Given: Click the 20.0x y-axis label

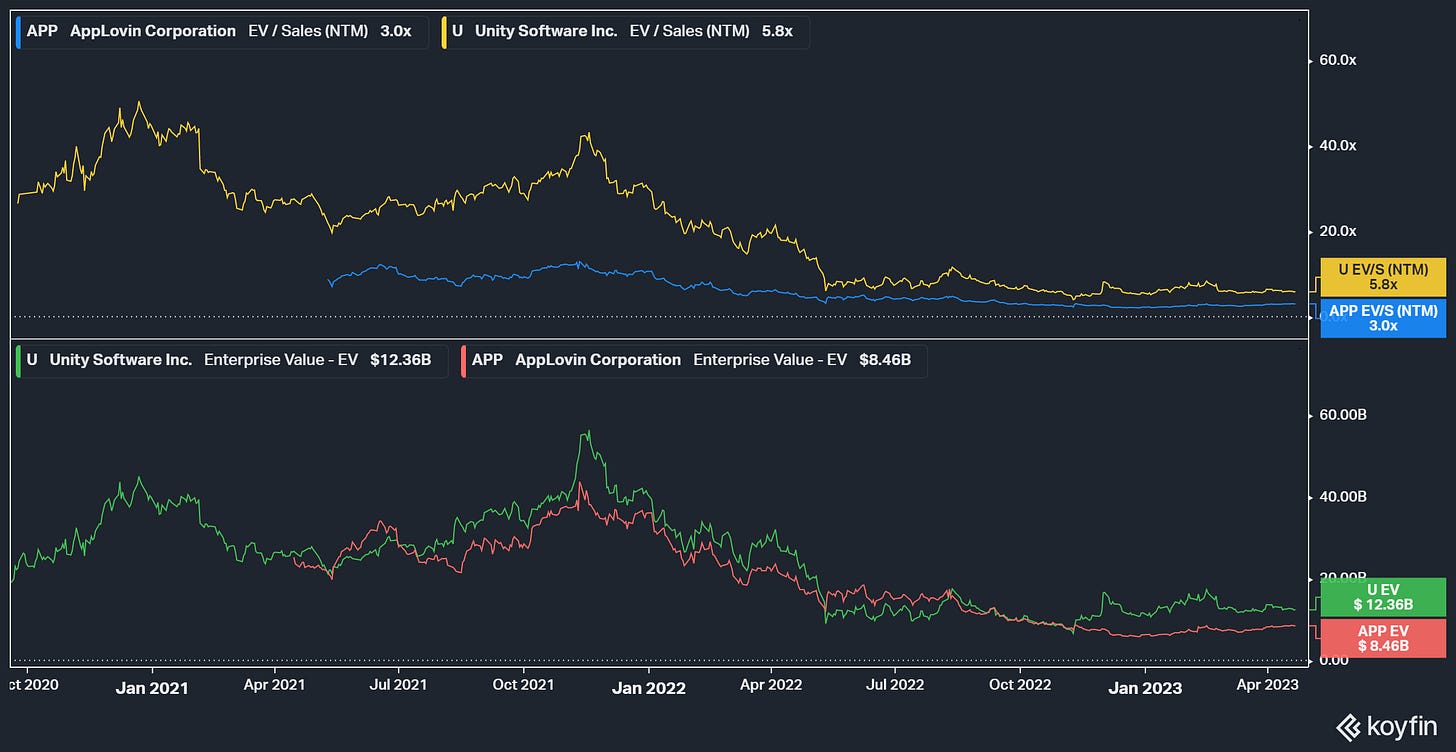Looking at the screenshot, I should (1337, 231).
